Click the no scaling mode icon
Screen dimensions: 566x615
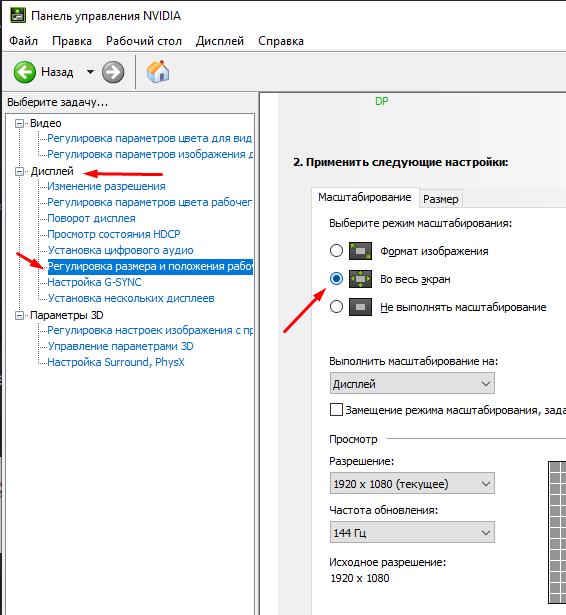(360, 307)
